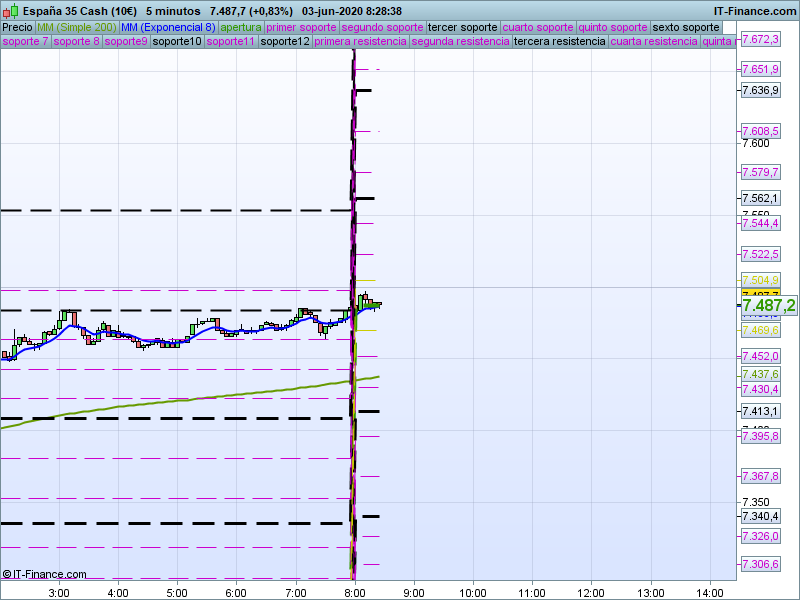Select the 7.636,9 price level tag
The width and height of the screenshot is (800, 600).
tap(760, 90)
